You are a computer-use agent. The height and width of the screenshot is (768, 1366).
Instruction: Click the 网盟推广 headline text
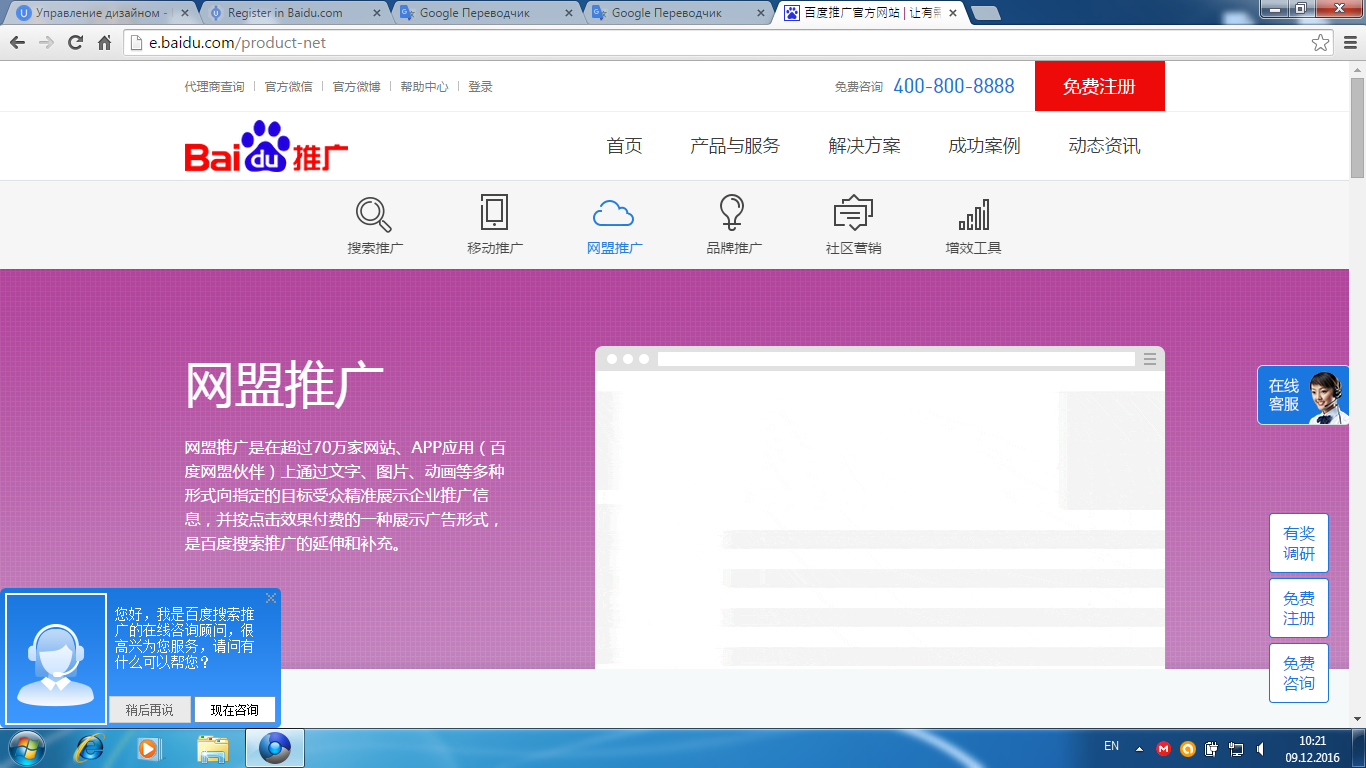click(x=284, y=386)
